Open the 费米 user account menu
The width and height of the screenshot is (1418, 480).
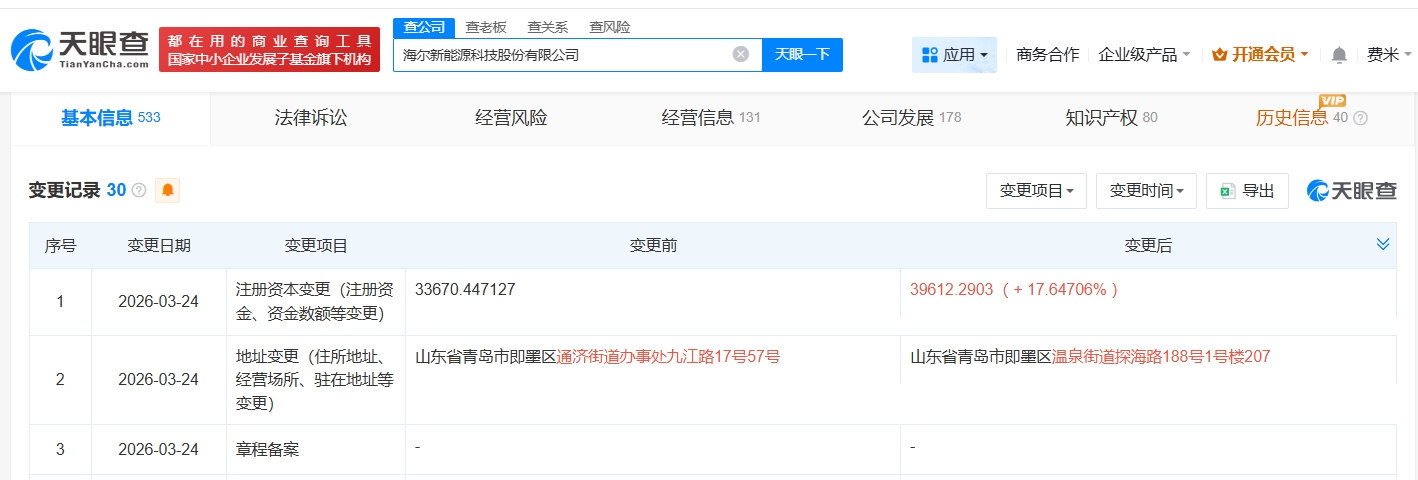pos(1387,55)
